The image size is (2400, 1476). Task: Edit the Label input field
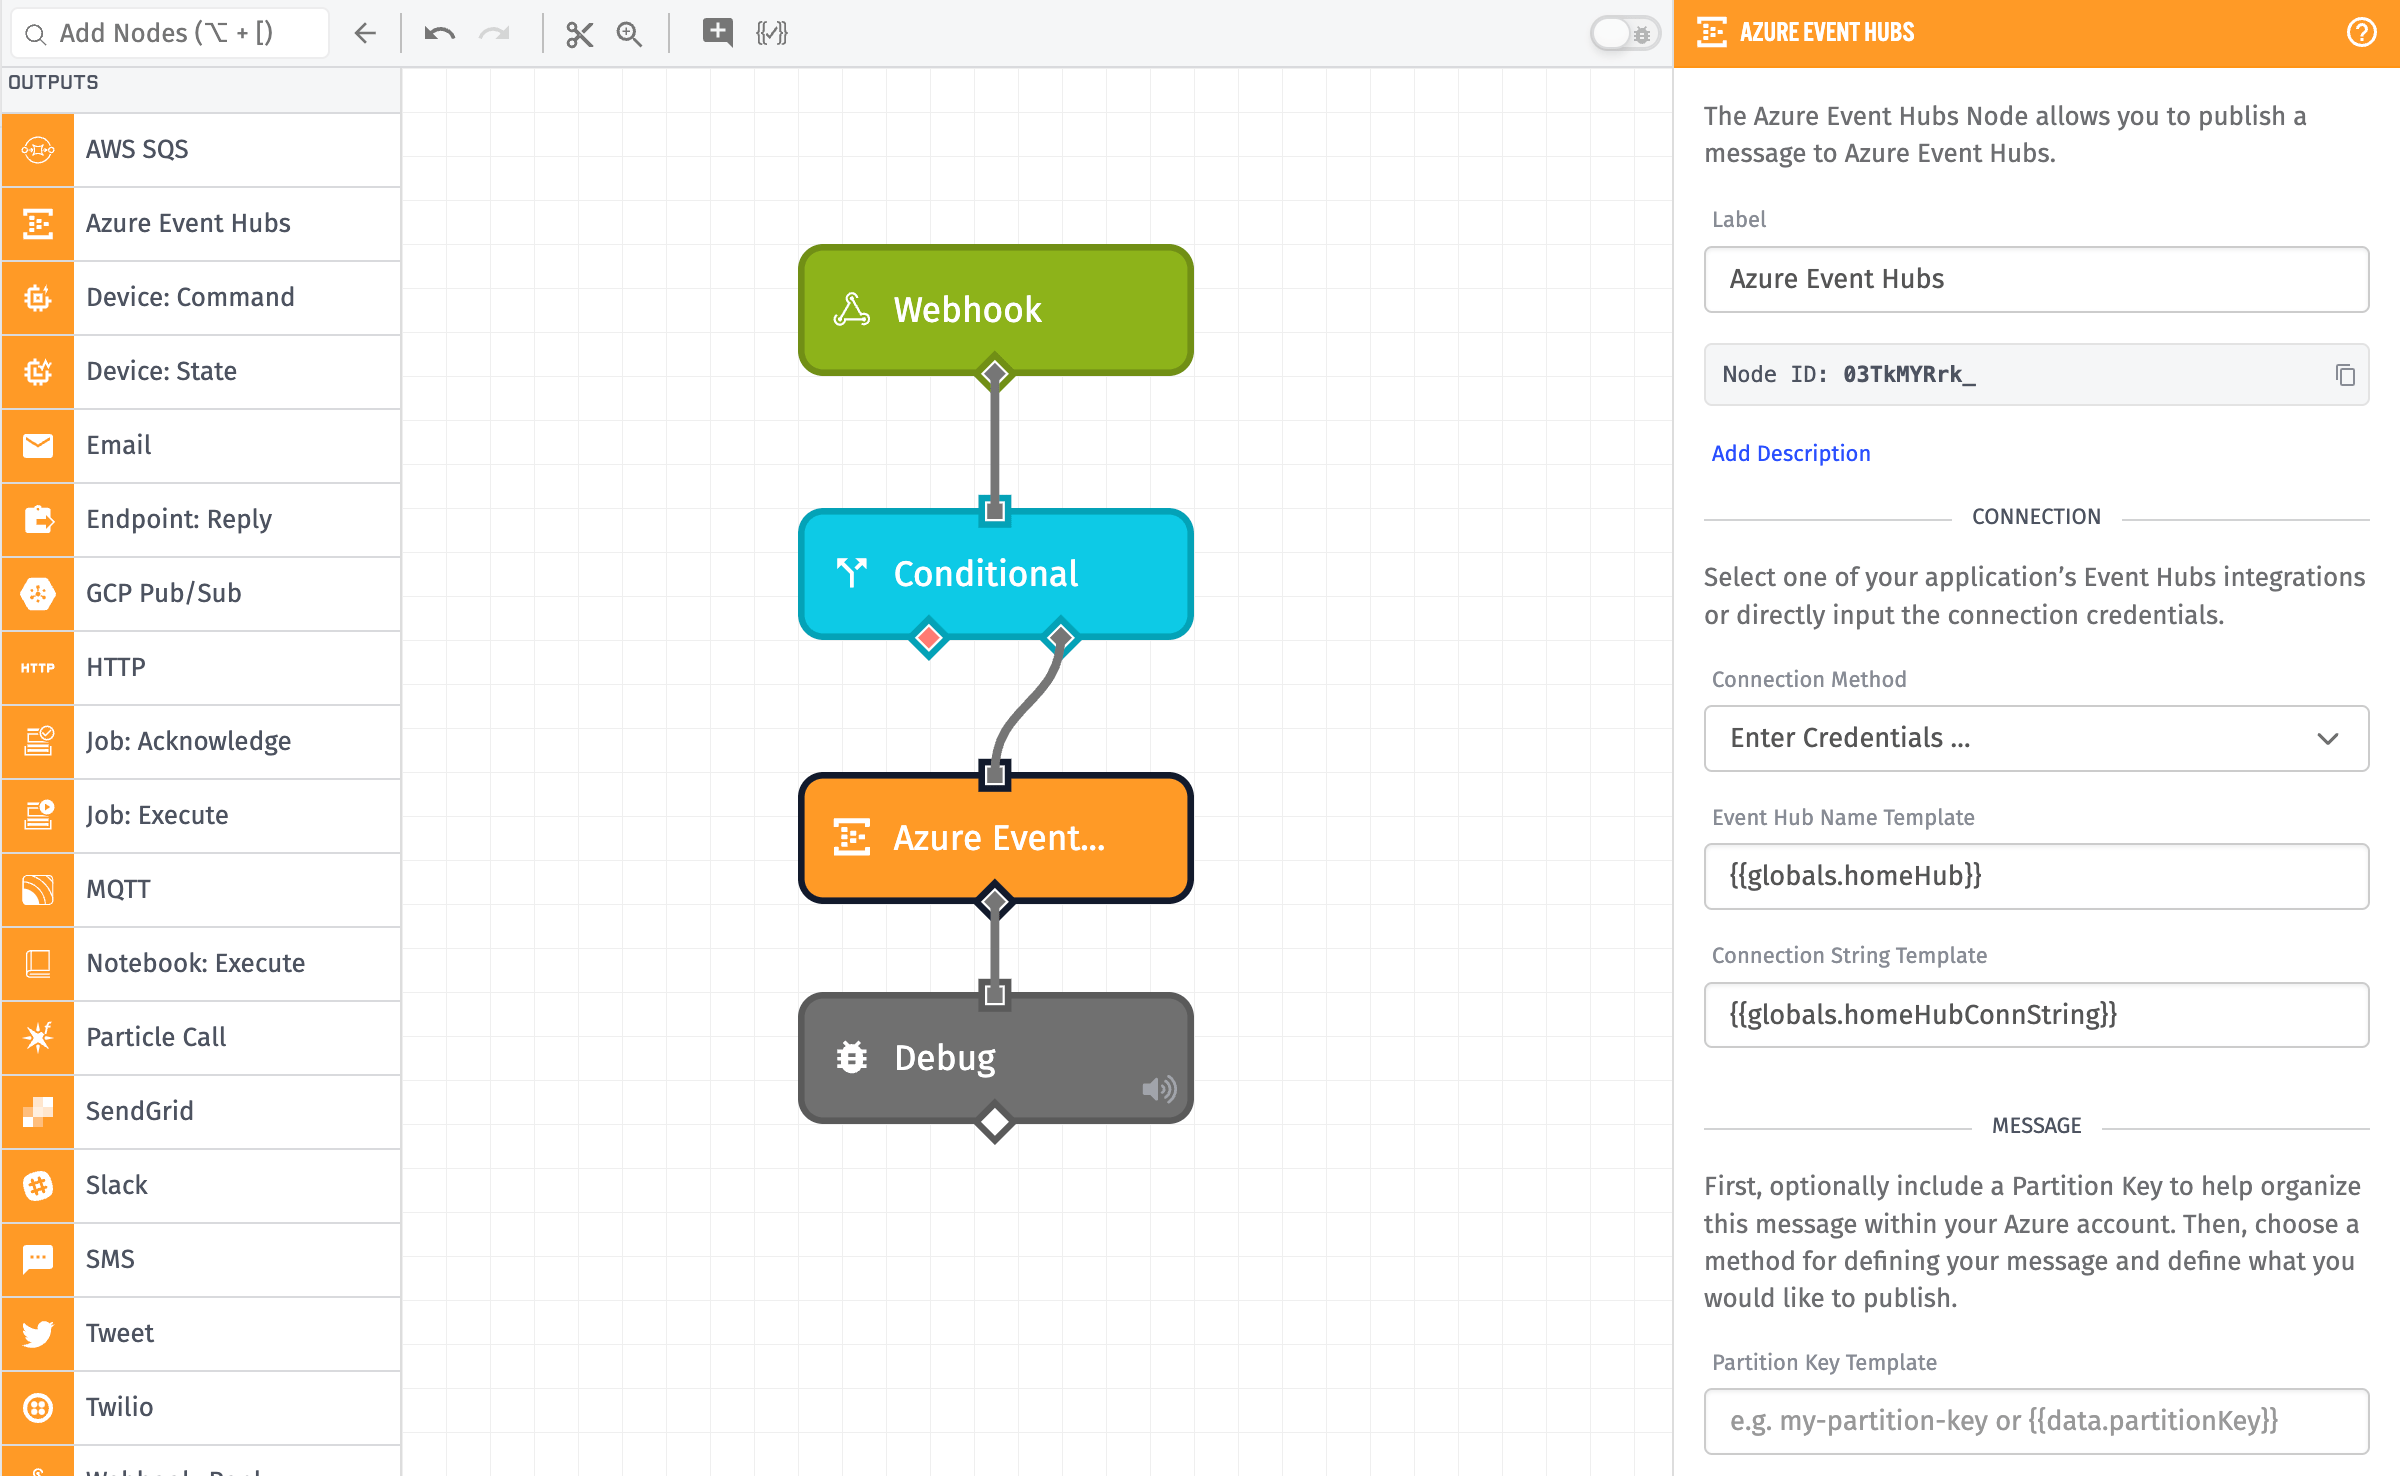2036,279
